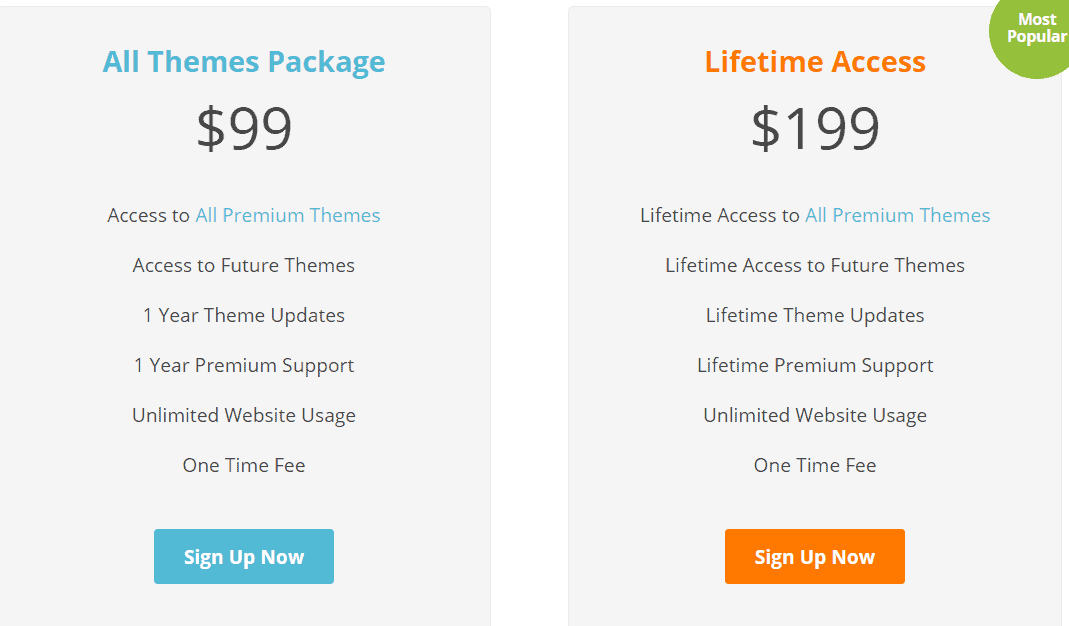1069x626 pixels.
Task: Click Access to text in All Themes Package
Action: (149, 215)
